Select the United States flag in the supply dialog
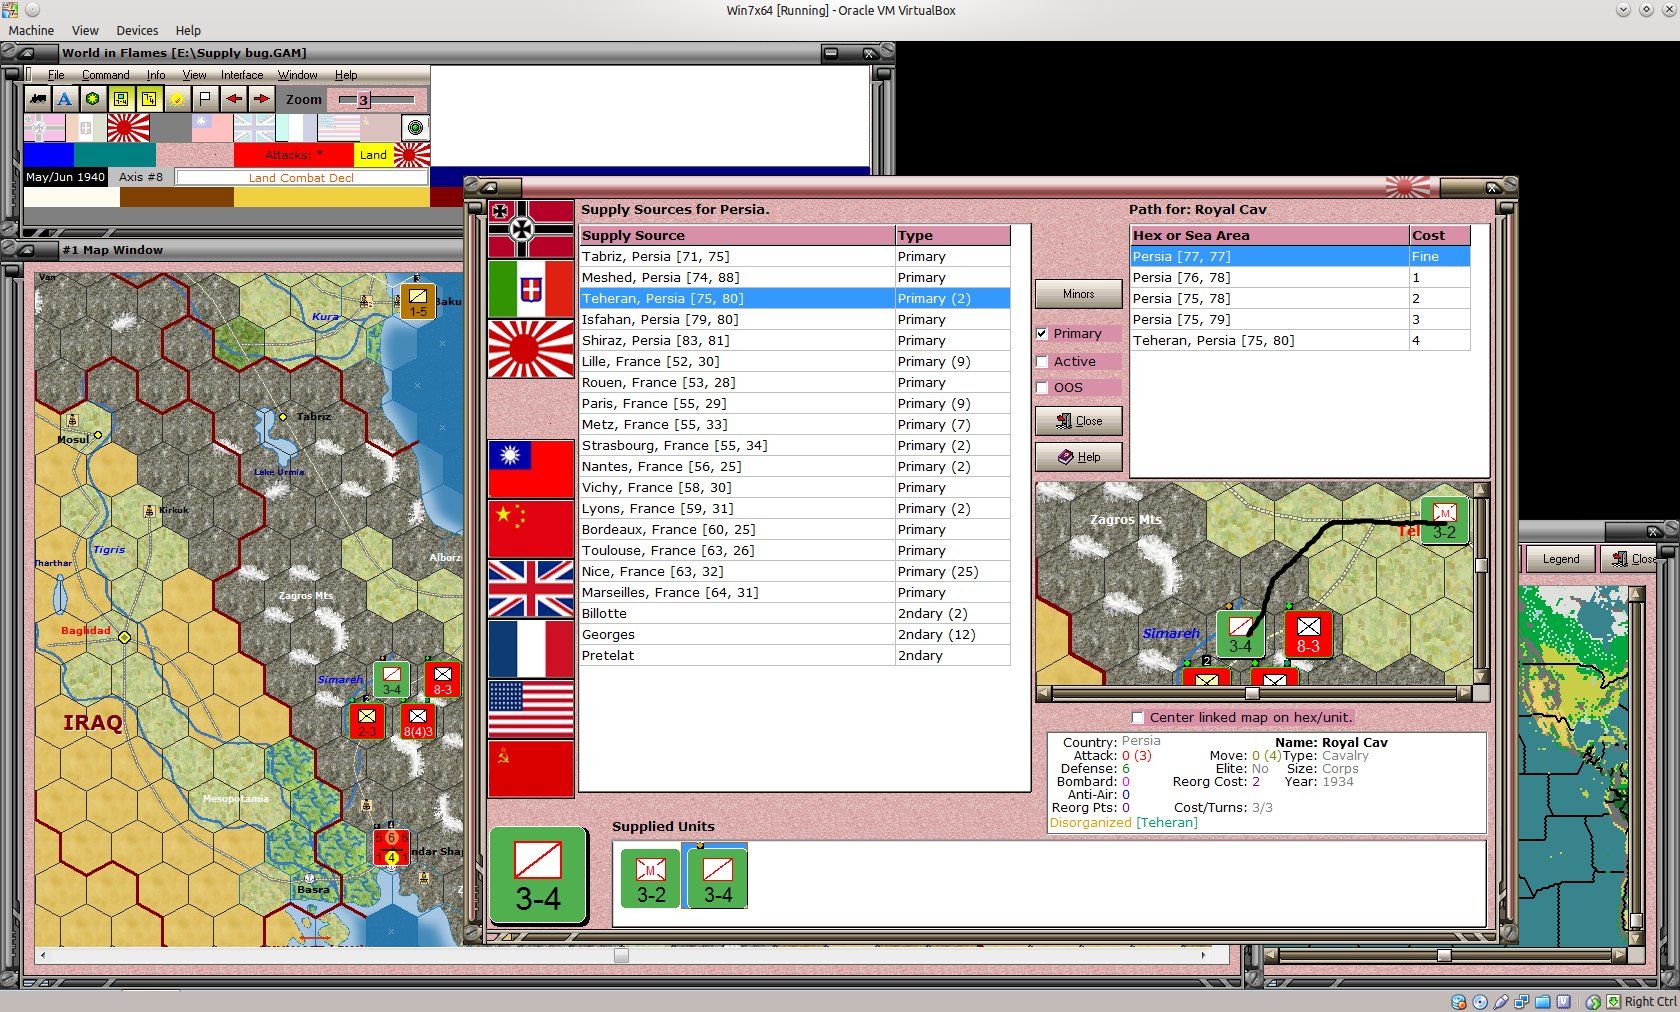 531,709
